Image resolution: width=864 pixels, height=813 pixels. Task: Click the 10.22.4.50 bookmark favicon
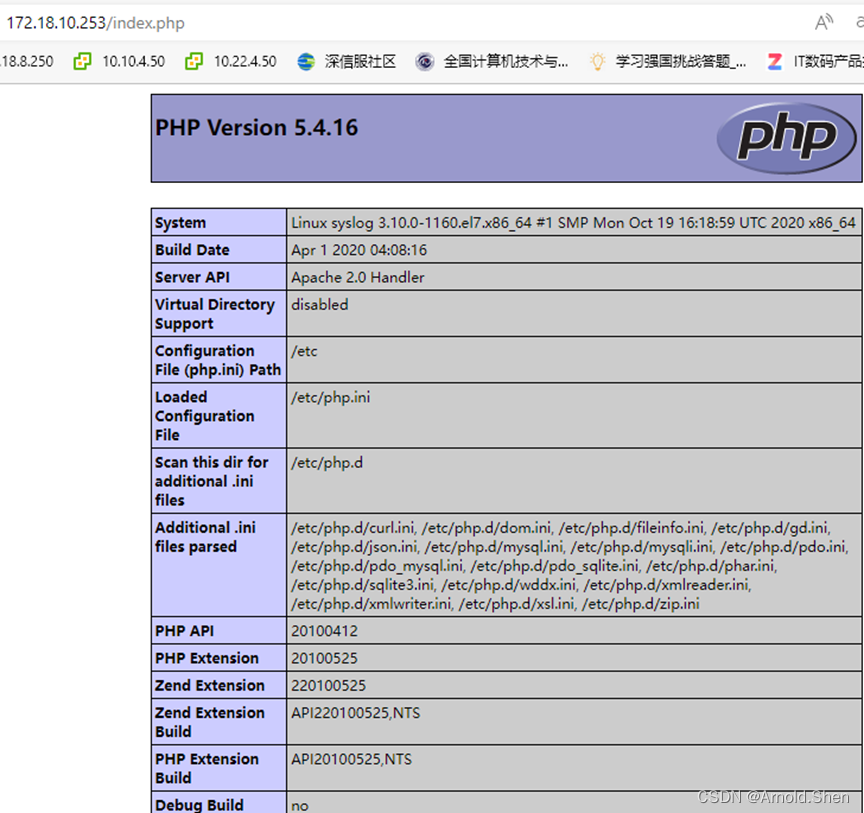point(194,61)
